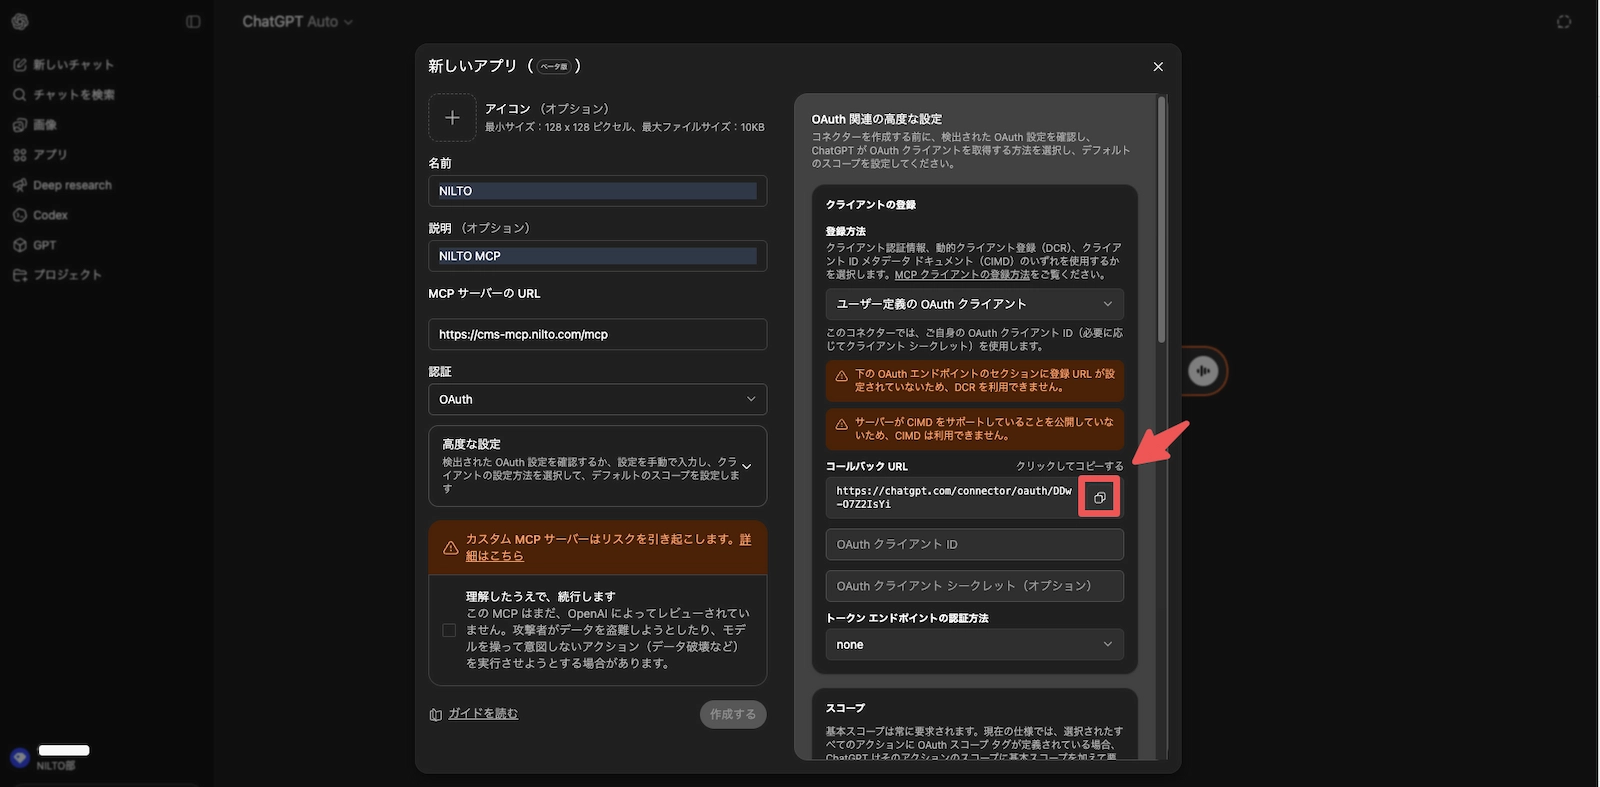Click the OAuth settings panel scrollbar

tap(1161, 220)
